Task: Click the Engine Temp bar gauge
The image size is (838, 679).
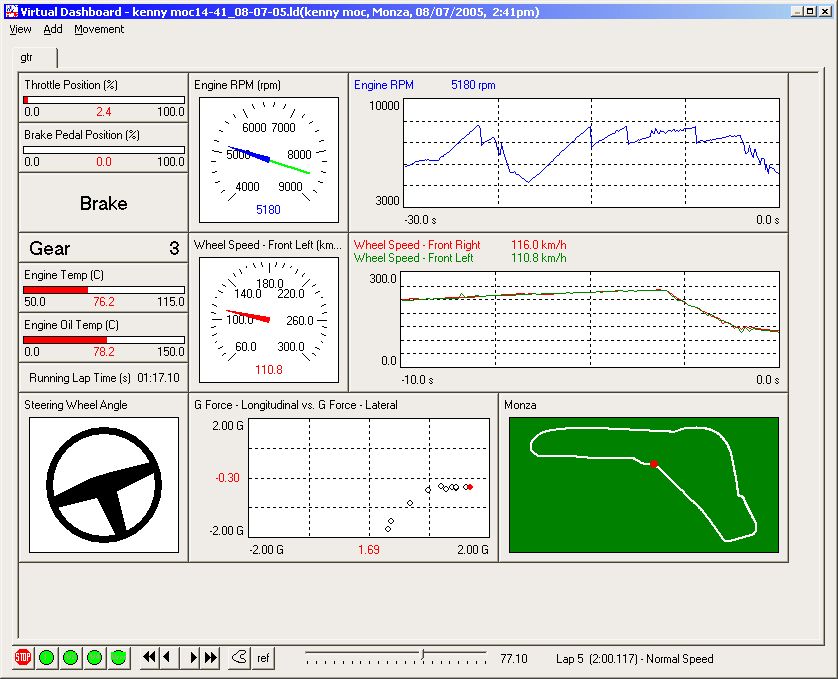Action: click(x=104, y=289)
